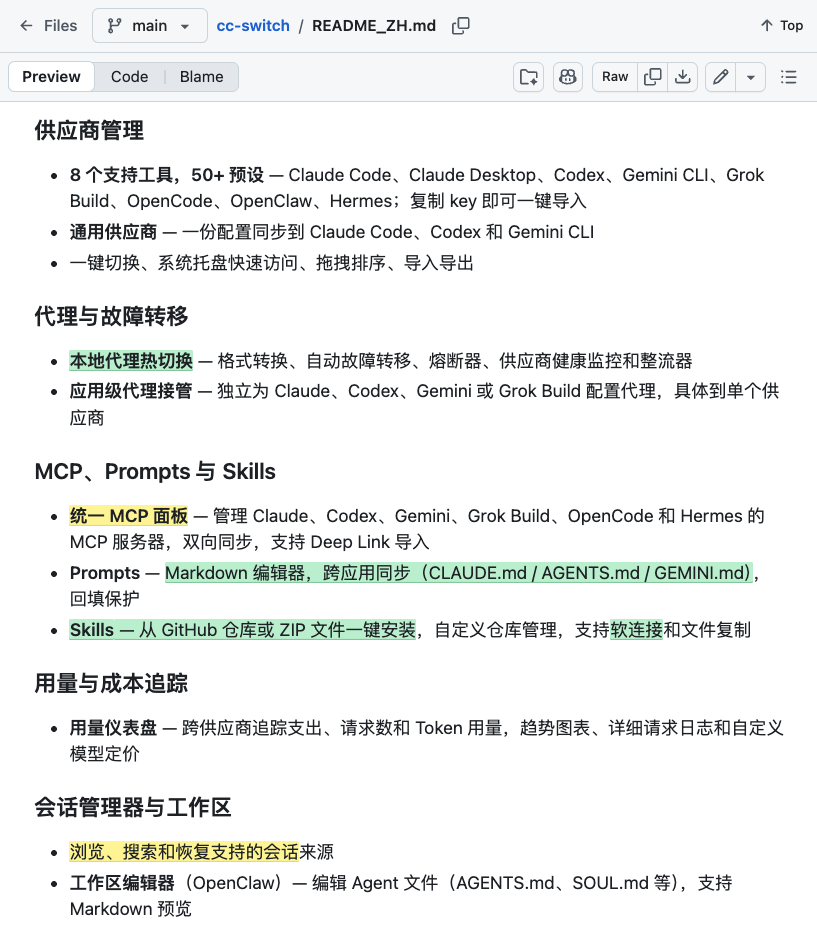Click the branch icon in the main selector
Viewport: 817px width, 932px height.
pos(114,26)
